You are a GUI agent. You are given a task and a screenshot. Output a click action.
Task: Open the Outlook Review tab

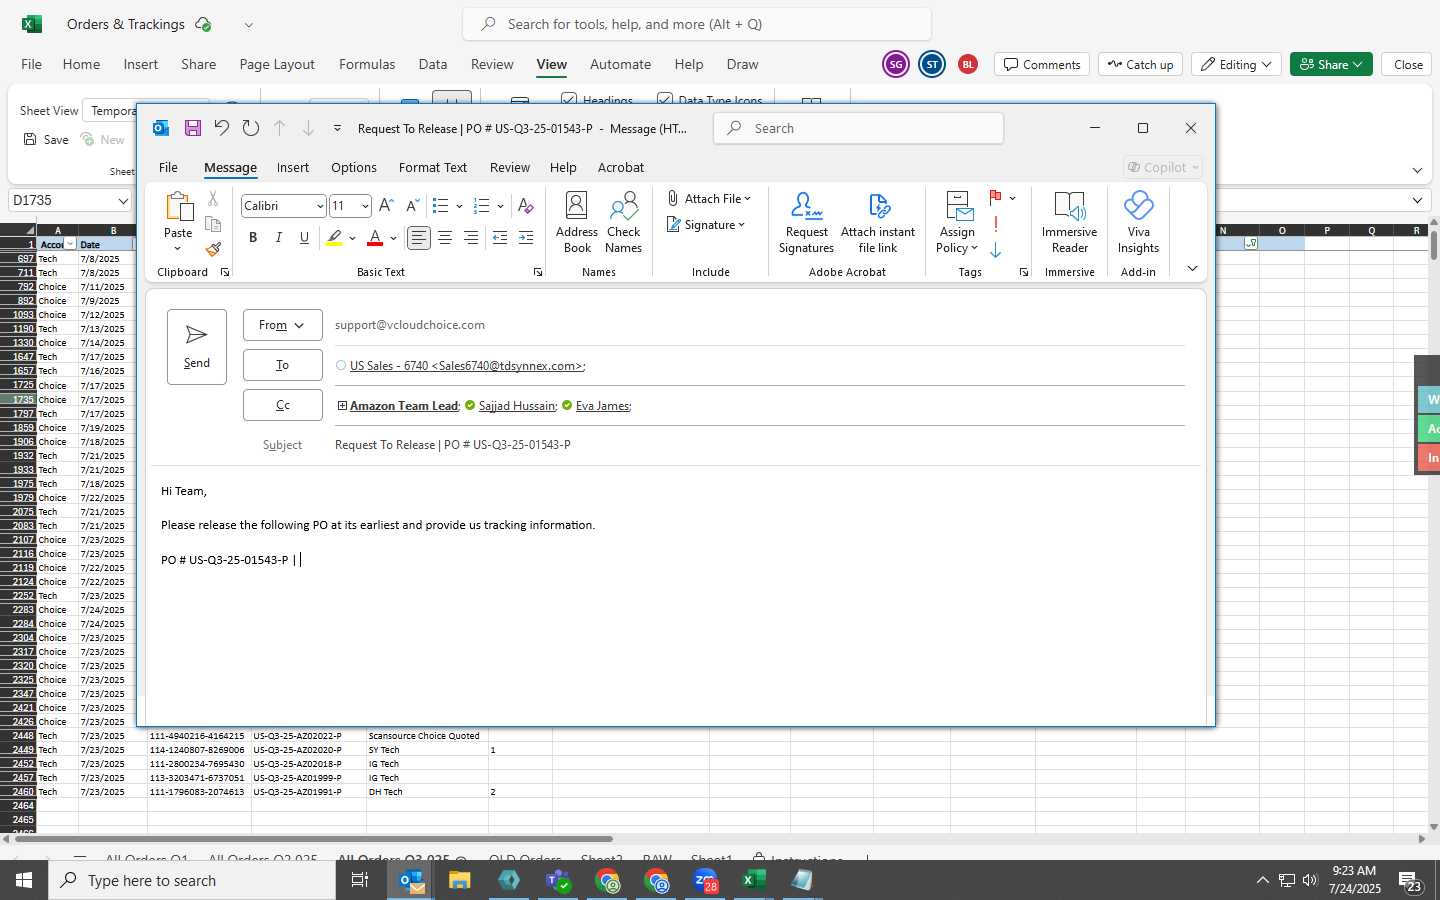tap(510, 167)
